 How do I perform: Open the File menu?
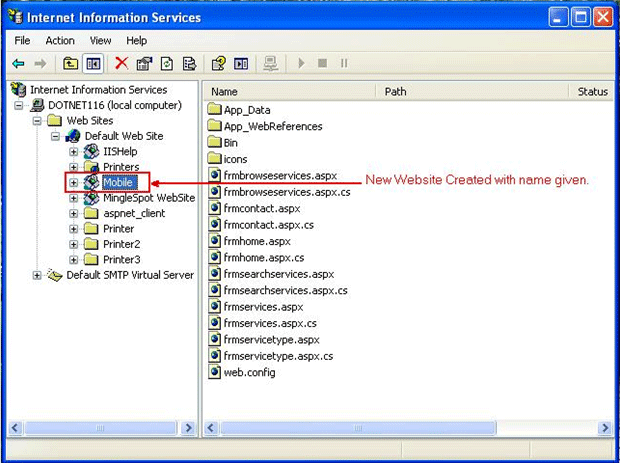22,40
